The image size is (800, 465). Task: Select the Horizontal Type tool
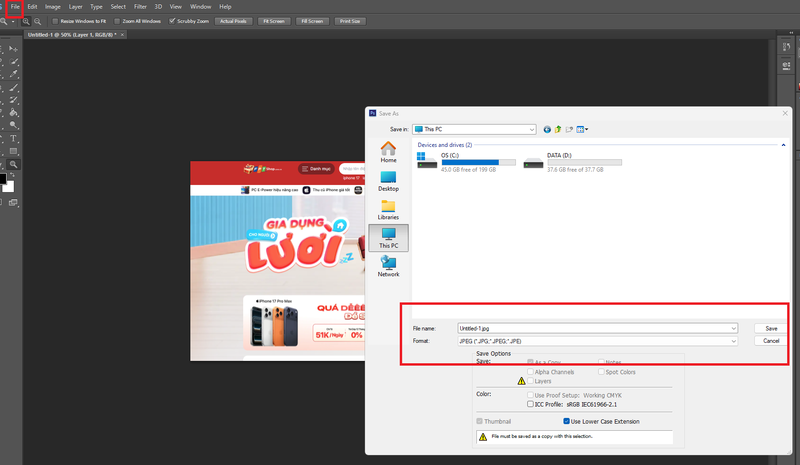[x=14, y=138]
